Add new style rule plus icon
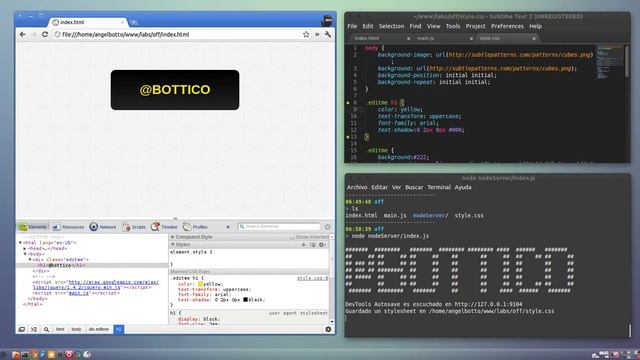Image resolution: width=640 pixels, height=360 pixels. tap(303, 245)
